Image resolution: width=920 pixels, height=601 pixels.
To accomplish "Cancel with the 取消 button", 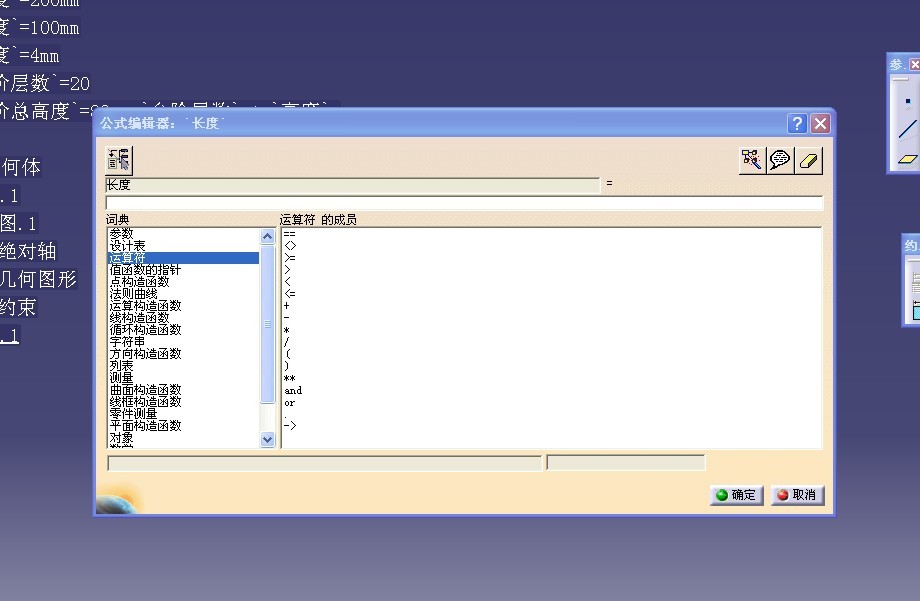I will point(797,495).
